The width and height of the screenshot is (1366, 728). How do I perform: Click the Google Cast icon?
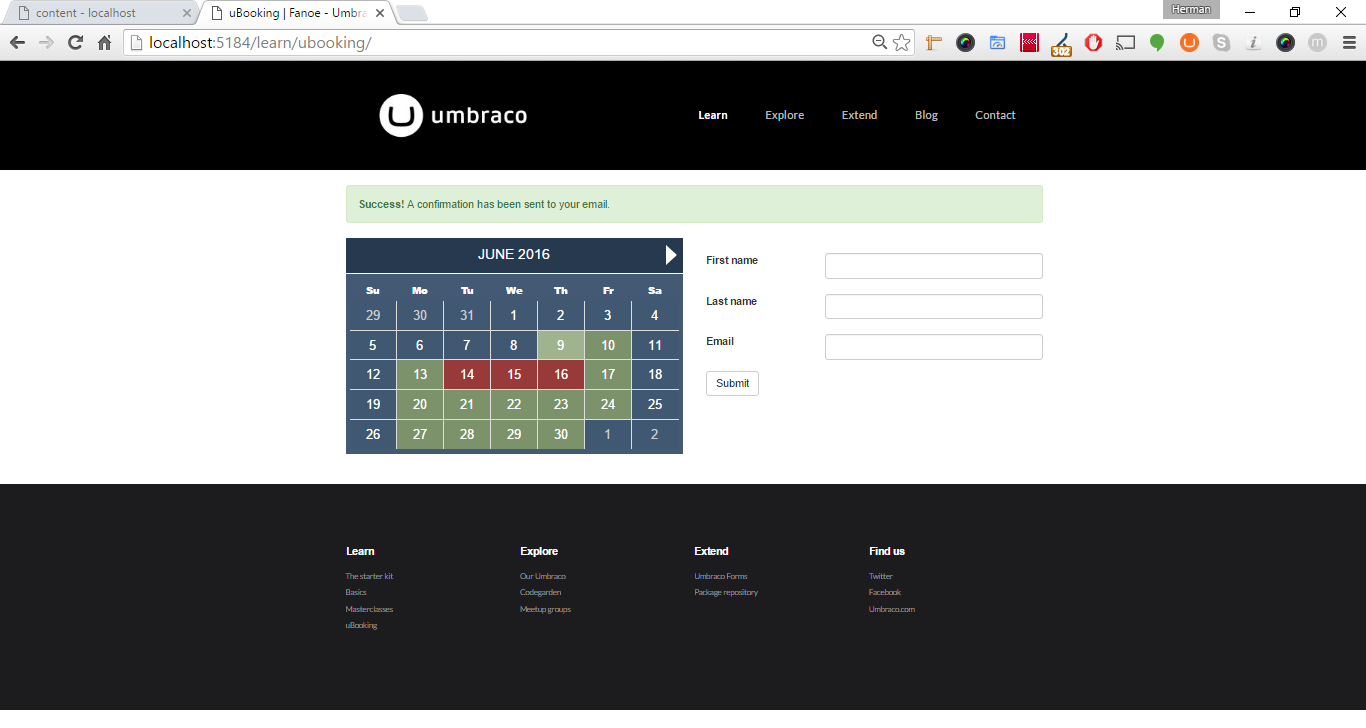coord(1125,43)
